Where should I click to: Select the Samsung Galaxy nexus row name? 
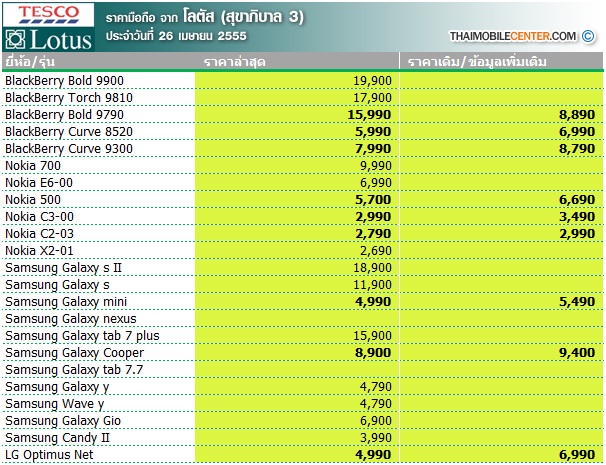71,319
